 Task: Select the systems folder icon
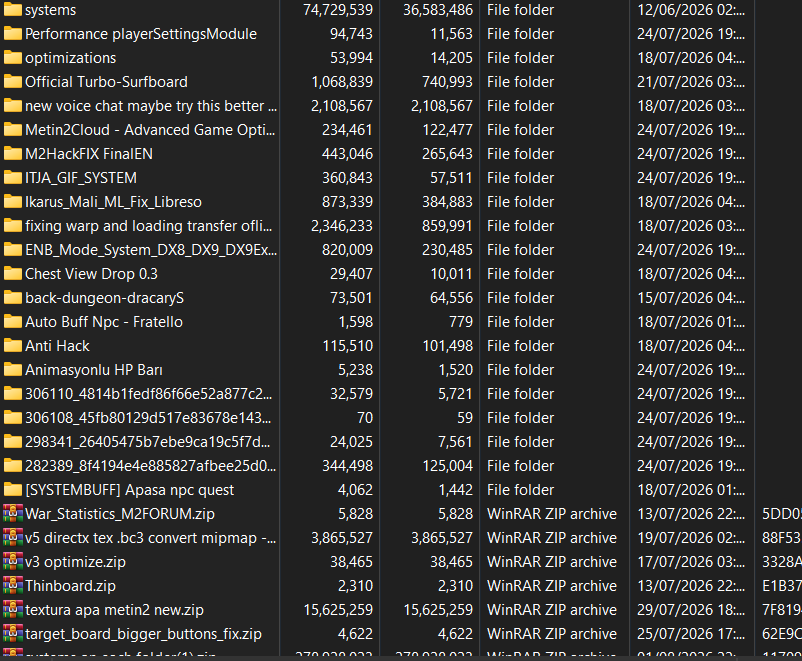click(12, 10)
